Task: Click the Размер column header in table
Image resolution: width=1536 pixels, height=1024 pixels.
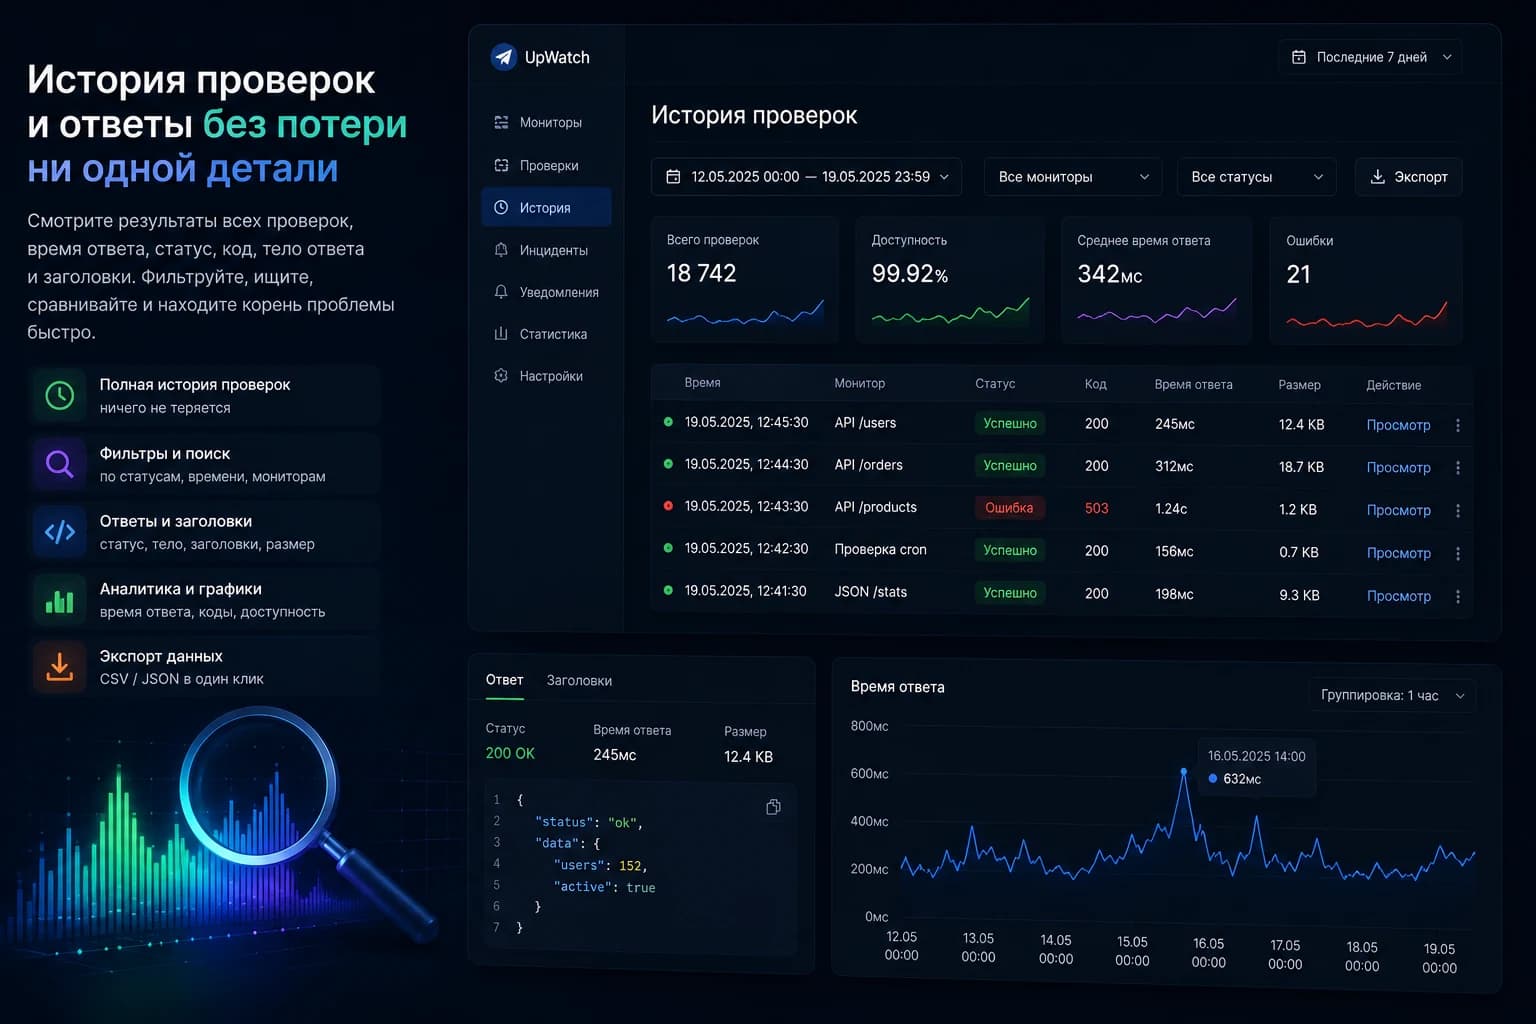Action: click(1299, 384)
